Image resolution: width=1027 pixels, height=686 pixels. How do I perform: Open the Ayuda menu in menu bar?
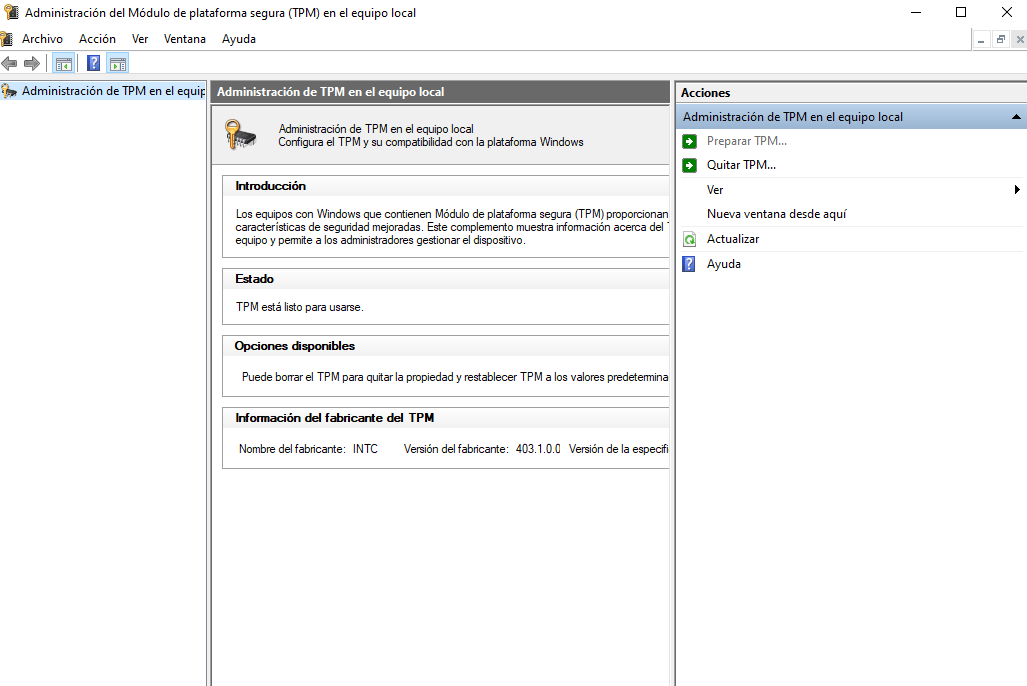[238, 39]
